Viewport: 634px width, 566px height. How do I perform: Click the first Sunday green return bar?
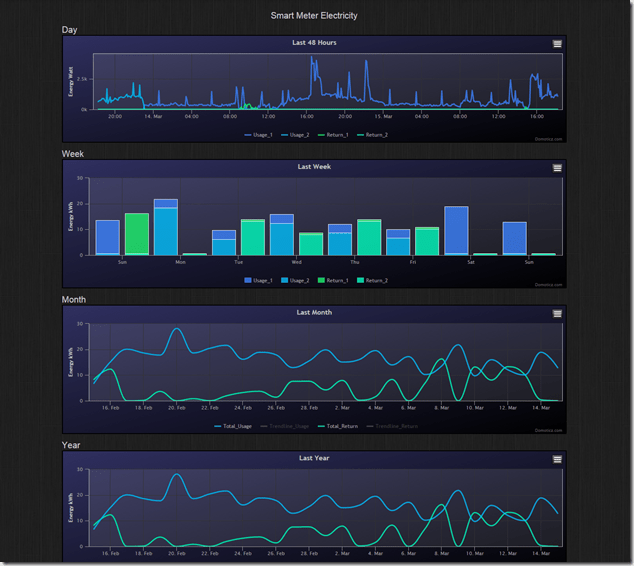[137, 234]
